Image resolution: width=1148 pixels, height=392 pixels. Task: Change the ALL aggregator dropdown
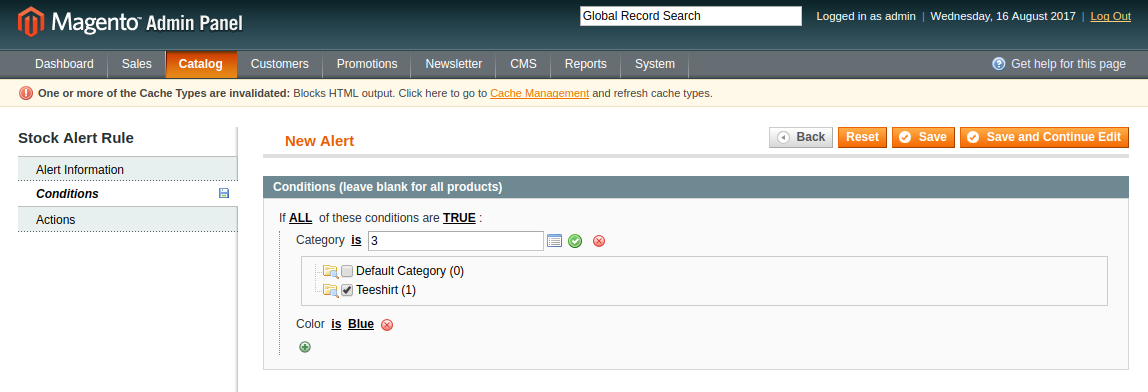(x=300, y=218)
